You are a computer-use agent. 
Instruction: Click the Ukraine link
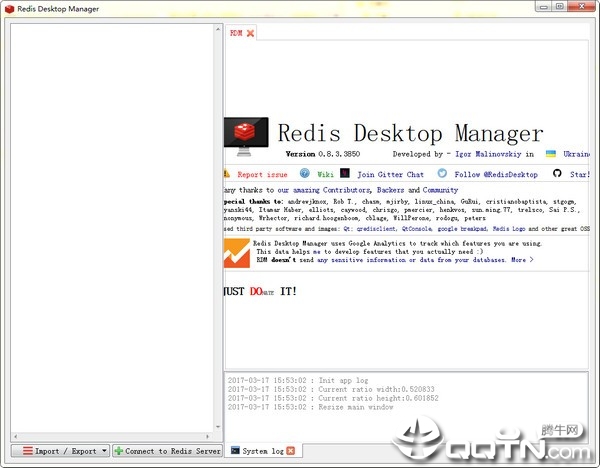click(x=576, y=154)
